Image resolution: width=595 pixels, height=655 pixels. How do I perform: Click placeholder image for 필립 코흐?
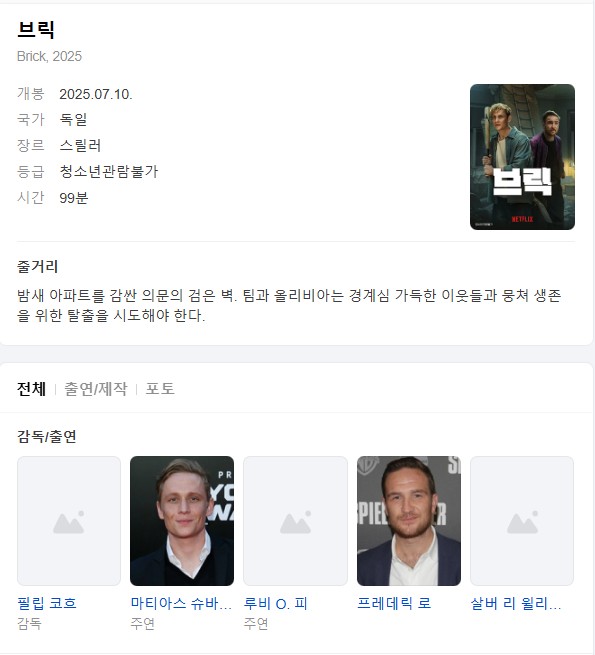coord(69,521)
